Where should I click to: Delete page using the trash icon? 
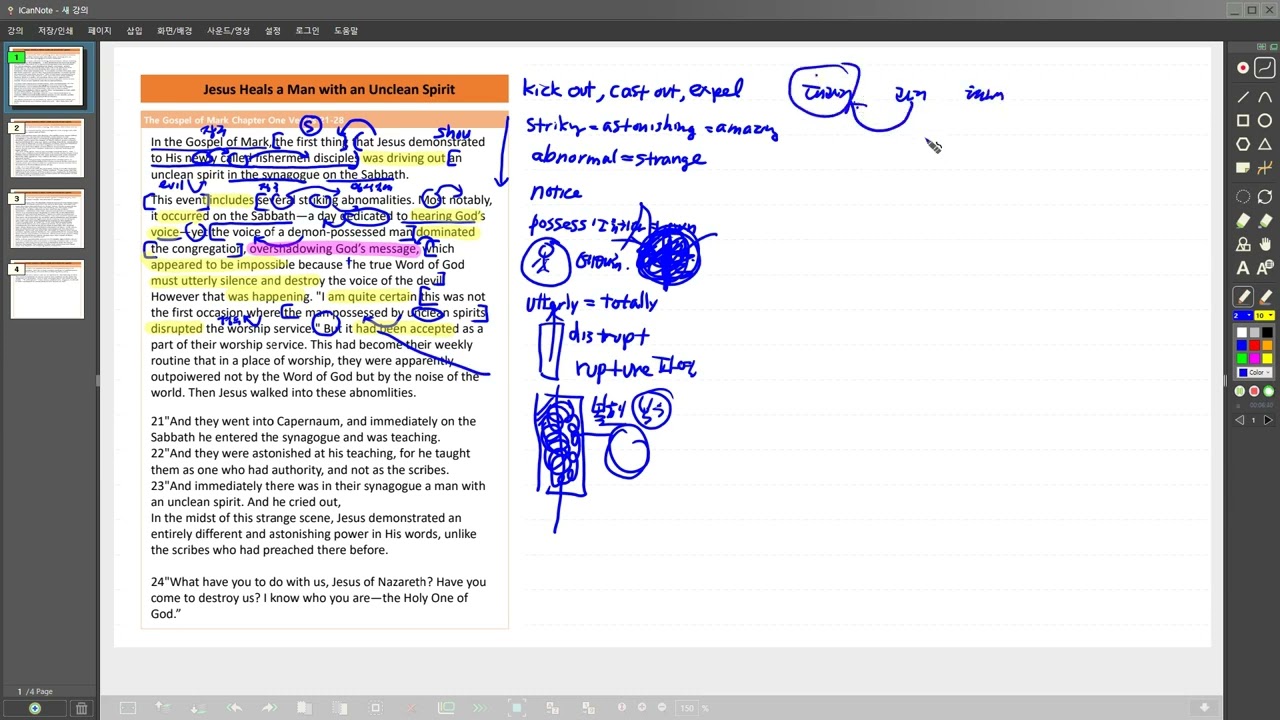click(82, 708)
